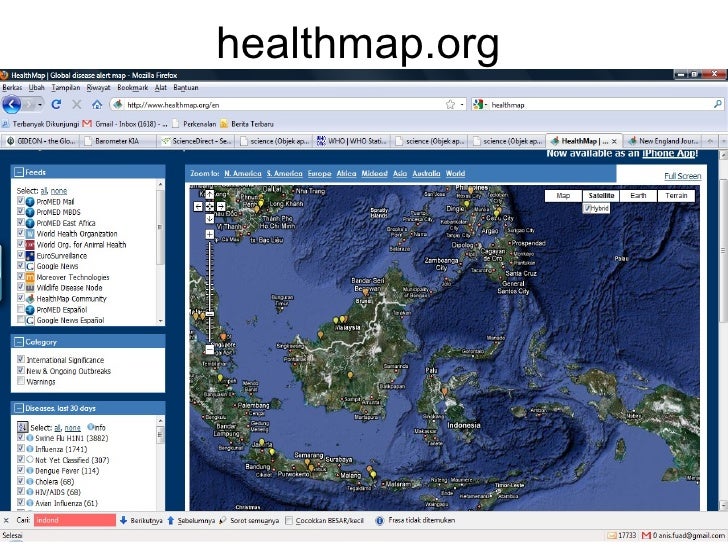Screen dimensions: 728x546
Task: Switch to the New England Journal tab
Action: [663, 141]
